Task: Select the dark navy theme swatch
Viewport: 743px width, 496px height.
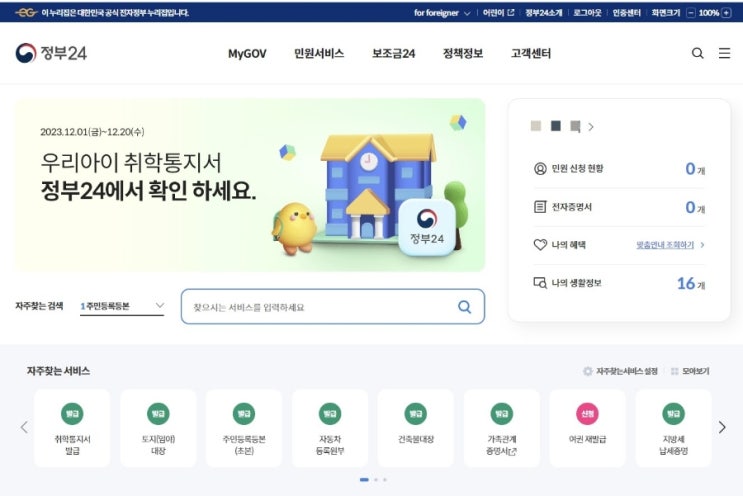Action: [x=556, y=126]
